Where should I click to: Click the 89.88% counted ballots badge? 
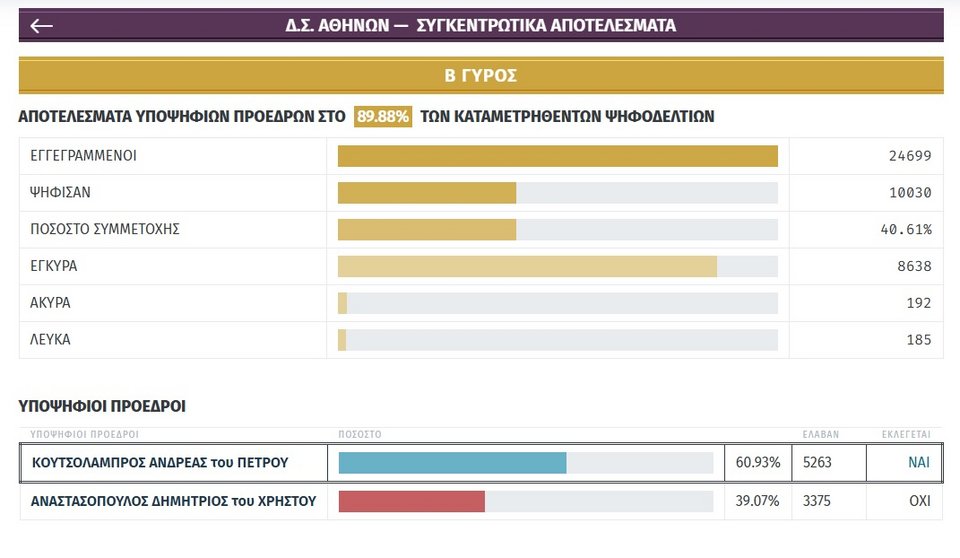[x=383, y=117]
